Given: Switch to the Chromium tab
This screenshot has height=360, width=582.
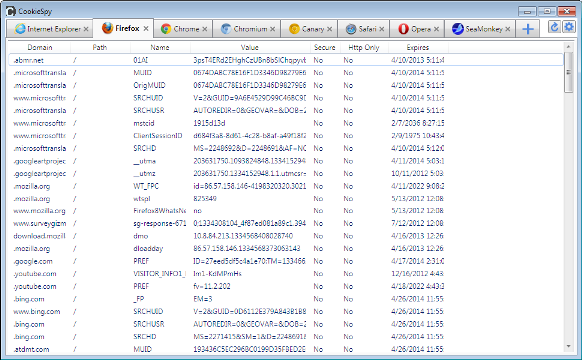Looking at the screenshot, I should [x=247, y=29].
